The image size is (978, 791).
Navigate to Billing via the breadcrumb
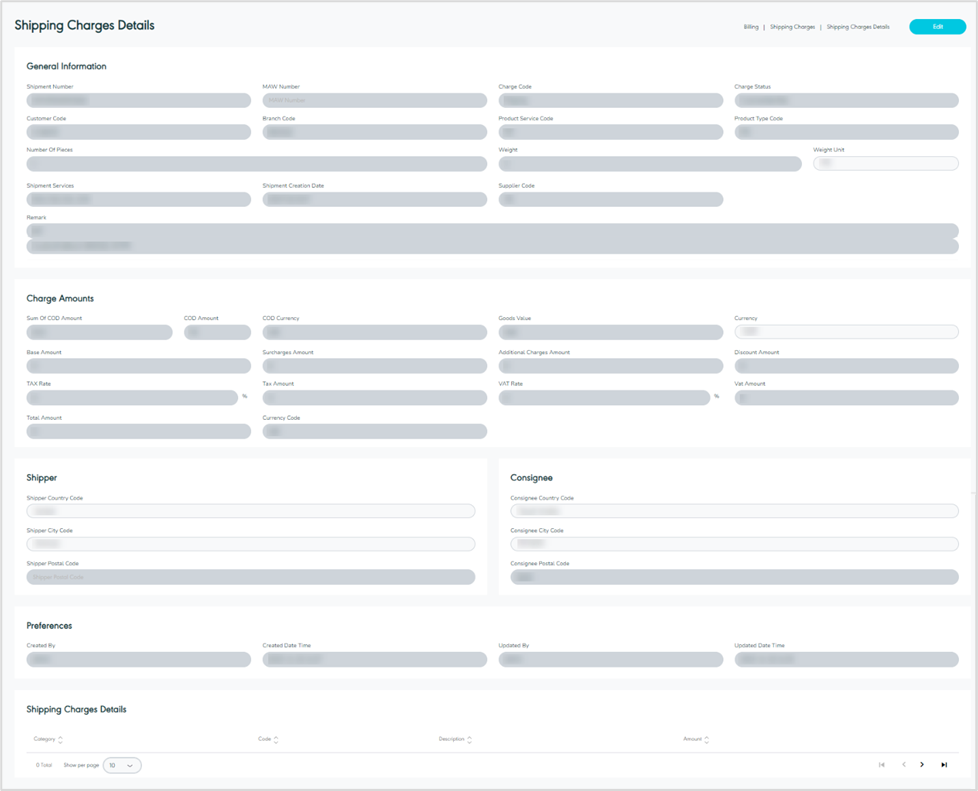pyautogui.click(x=750, y=27)
